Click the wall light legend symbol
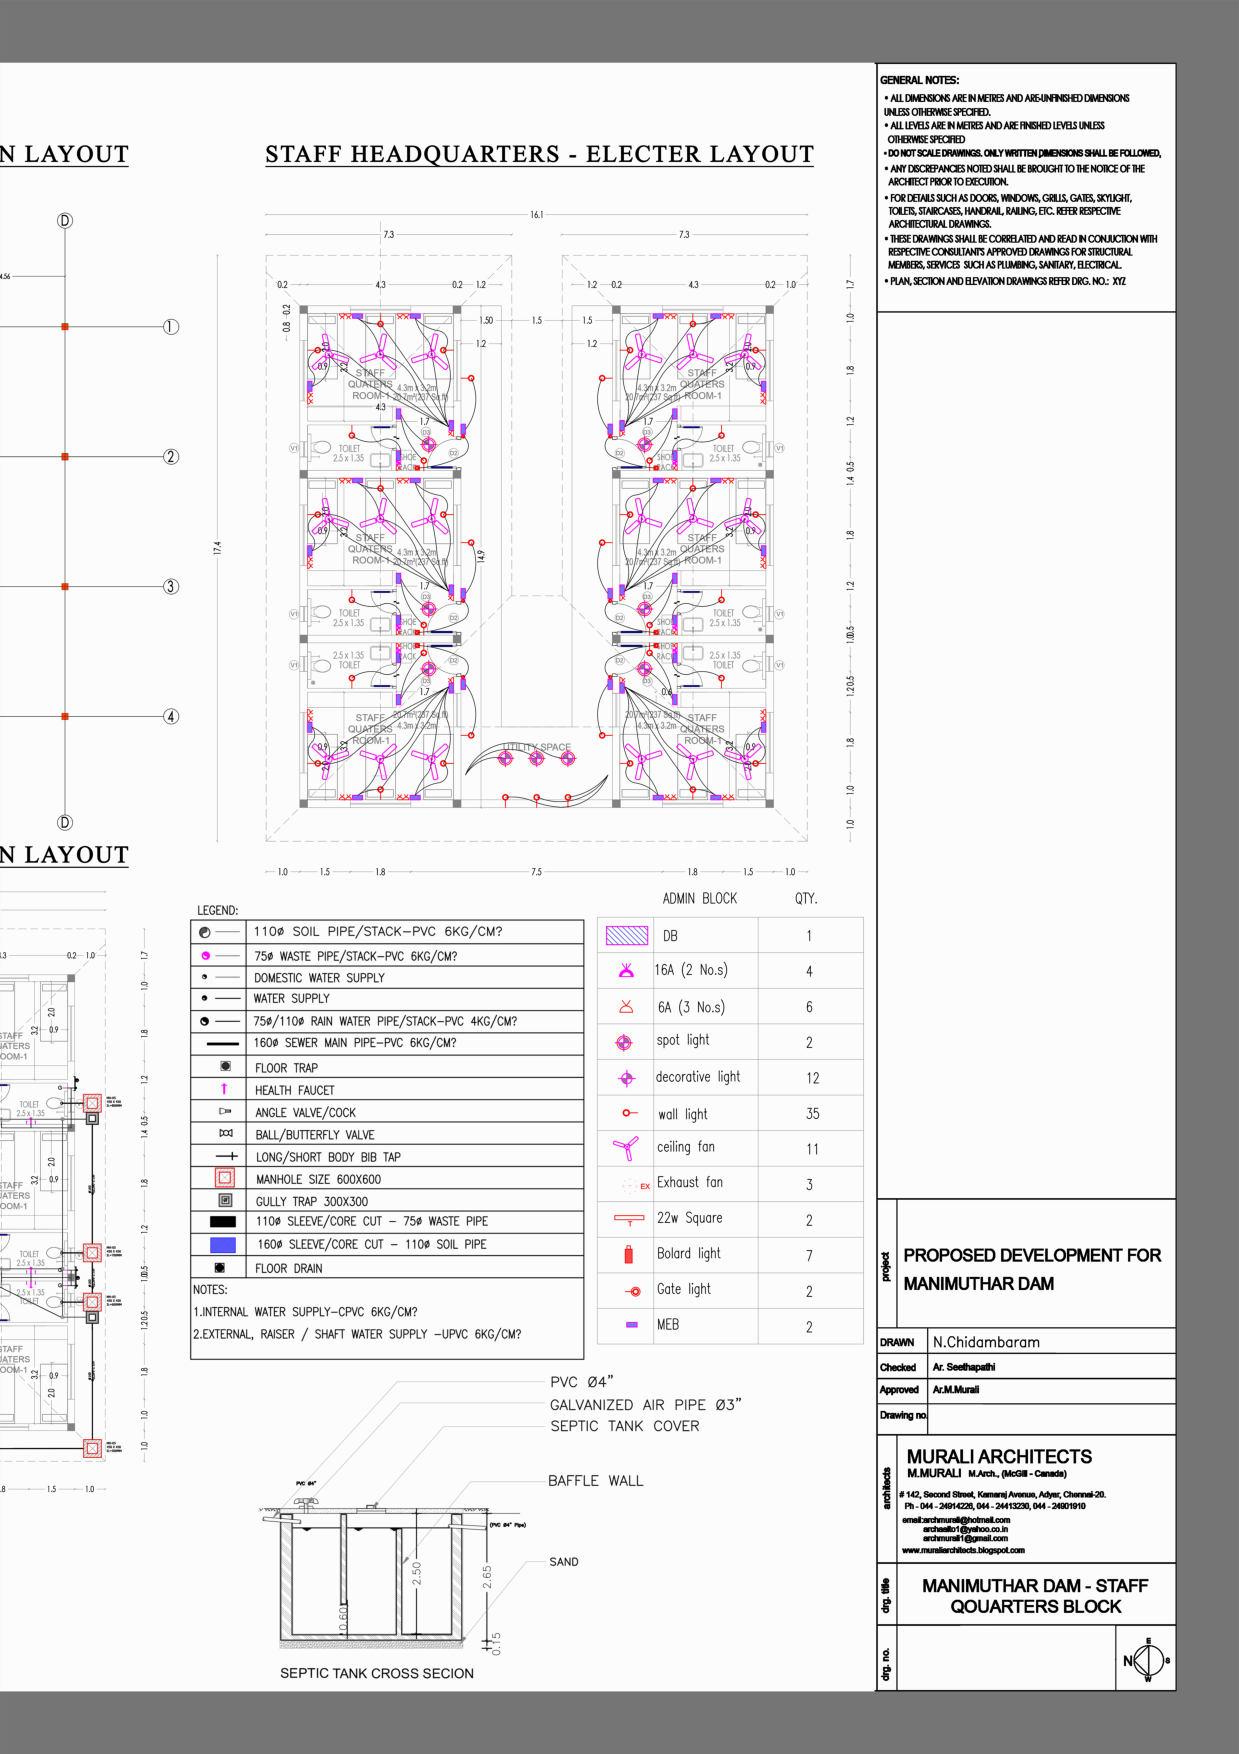The image size is (1239, 1754). click(x=630, y=1113)
